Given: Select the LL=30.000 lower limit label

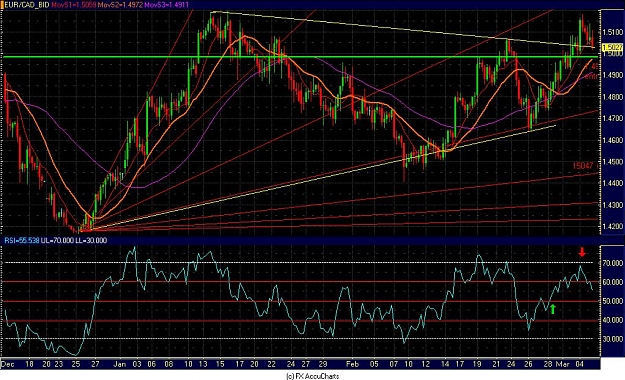Looking at the screenshot, I should coord(91,240).
